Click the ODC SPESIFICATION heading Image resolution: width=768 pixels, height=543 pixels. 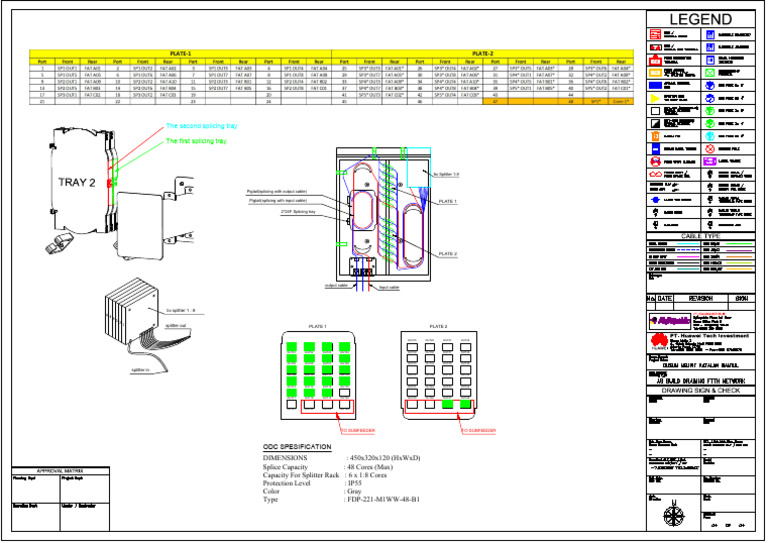click(x=297, y=447)
